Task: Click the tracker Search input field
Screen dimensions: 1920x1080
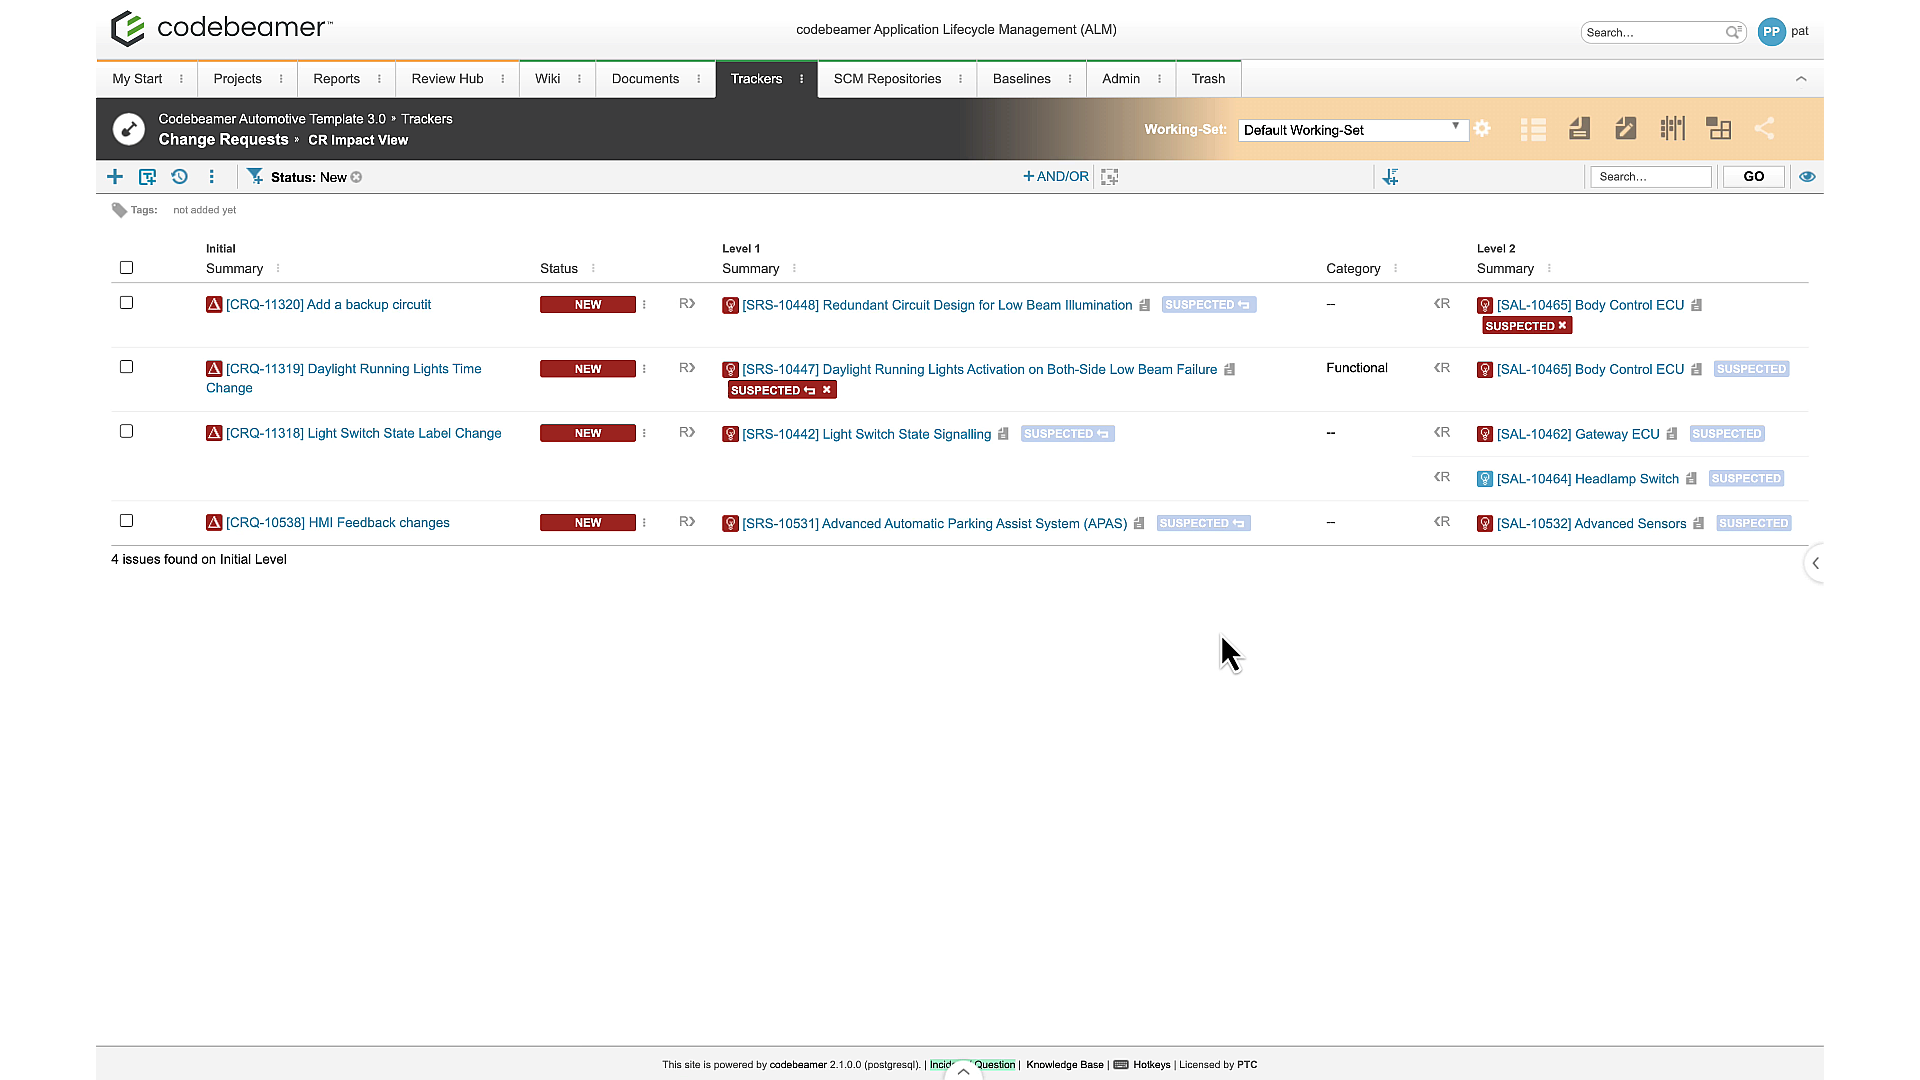Action: [x=1651, y=177]
